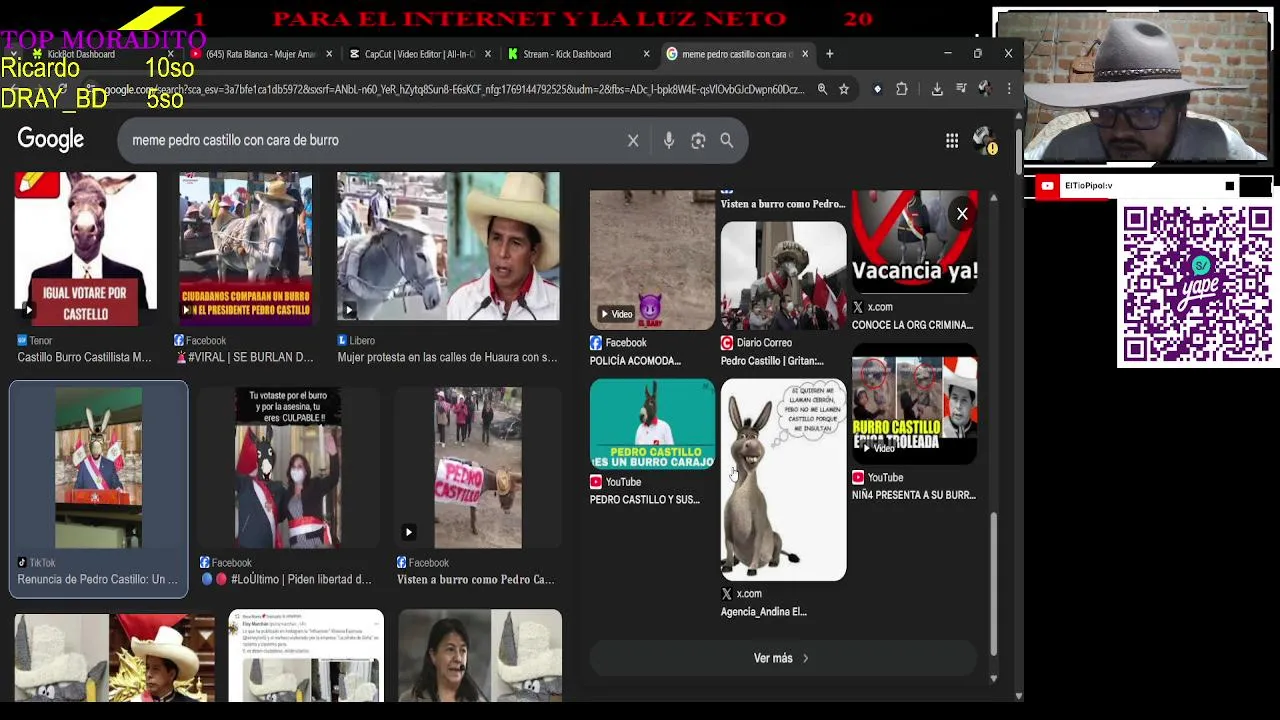Click the Google logo
Image resolution: width=1280 pixels, height=720 pixels.
point(51,140)
